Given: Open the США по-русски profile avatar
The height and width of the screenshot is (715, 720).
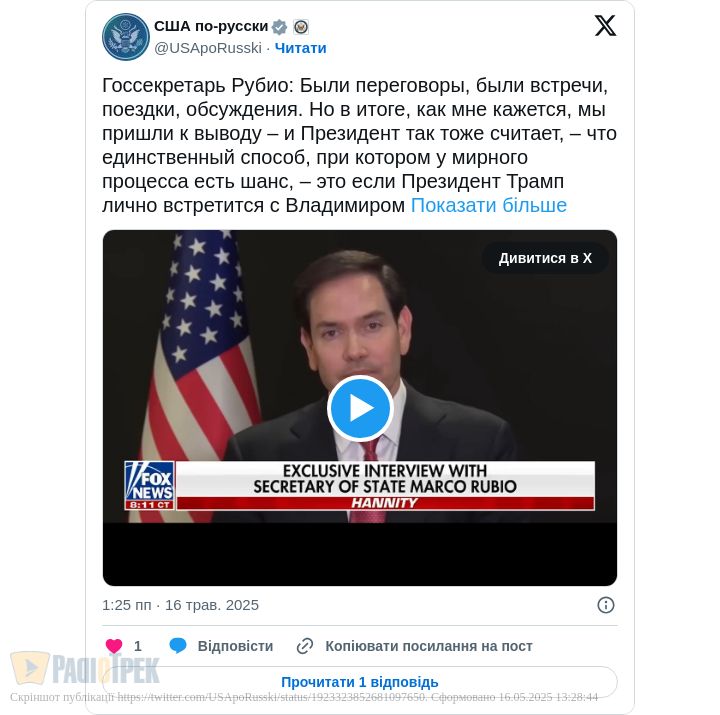Looking at the screenshot, I should (x=125, y=37).
